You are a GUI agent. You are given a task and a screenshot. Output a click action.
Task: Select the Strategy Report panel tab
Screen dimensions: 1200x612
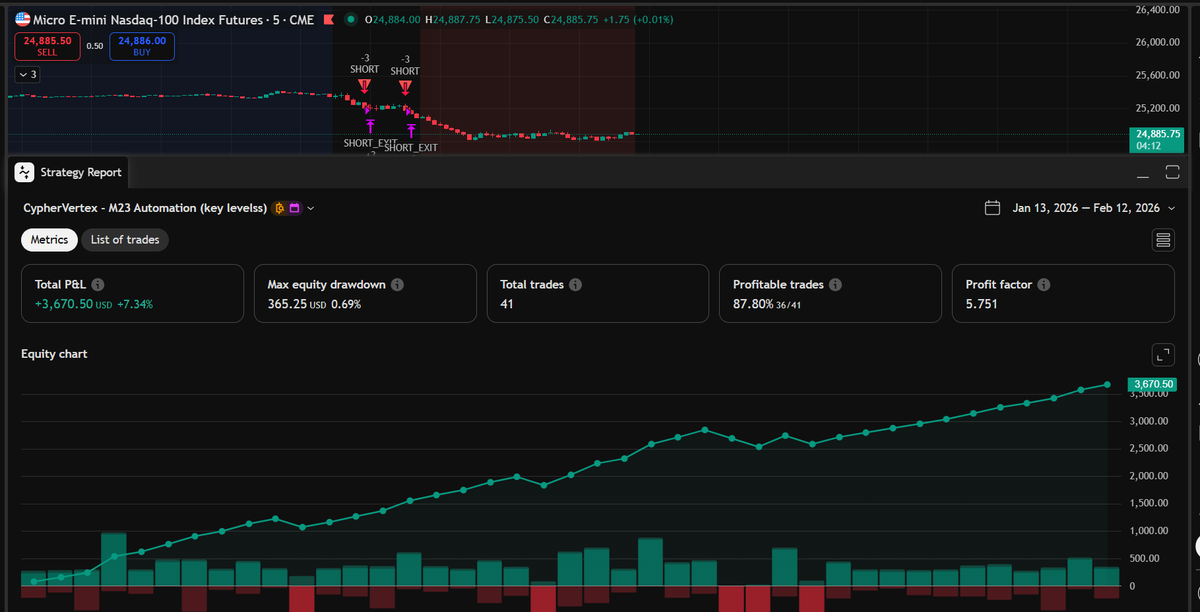point(68,172)
